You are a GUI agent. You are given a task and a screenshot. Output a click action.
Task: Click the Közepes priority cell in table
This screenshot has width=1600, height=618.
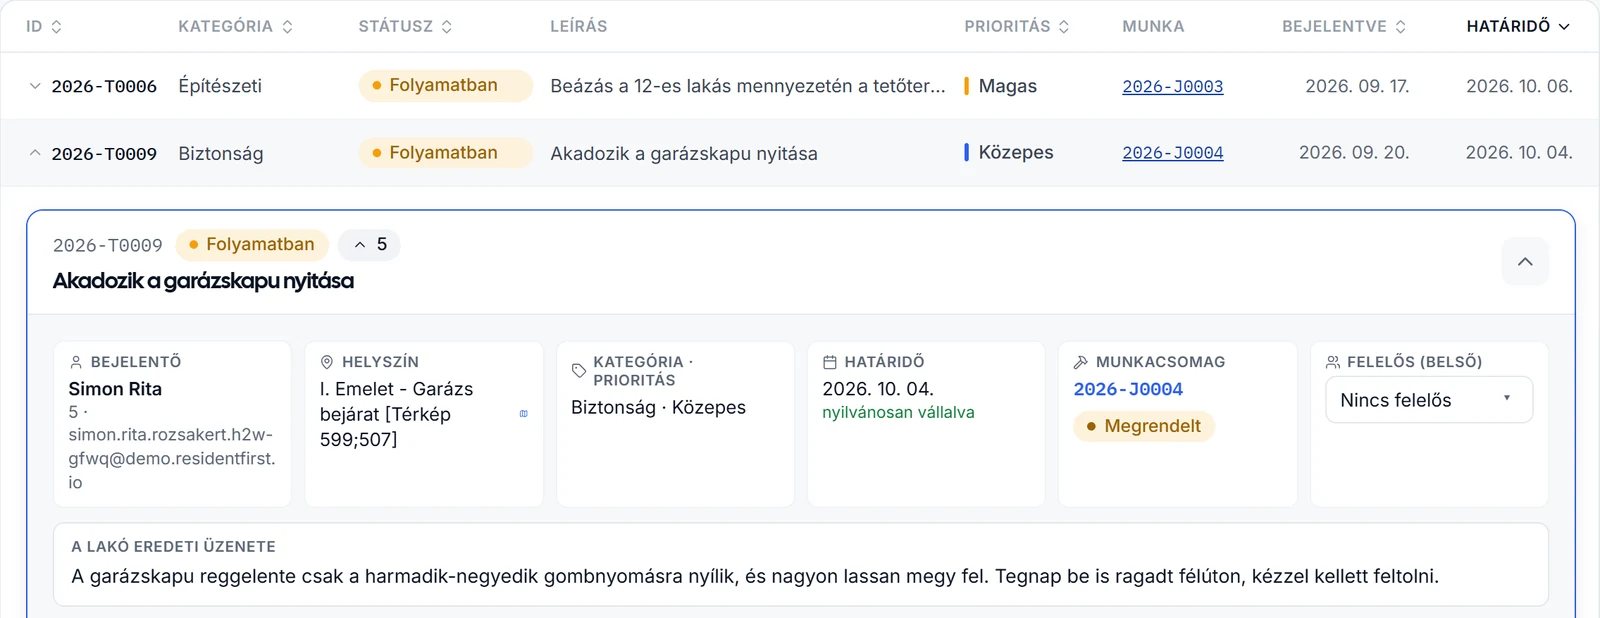[1009, 152]
